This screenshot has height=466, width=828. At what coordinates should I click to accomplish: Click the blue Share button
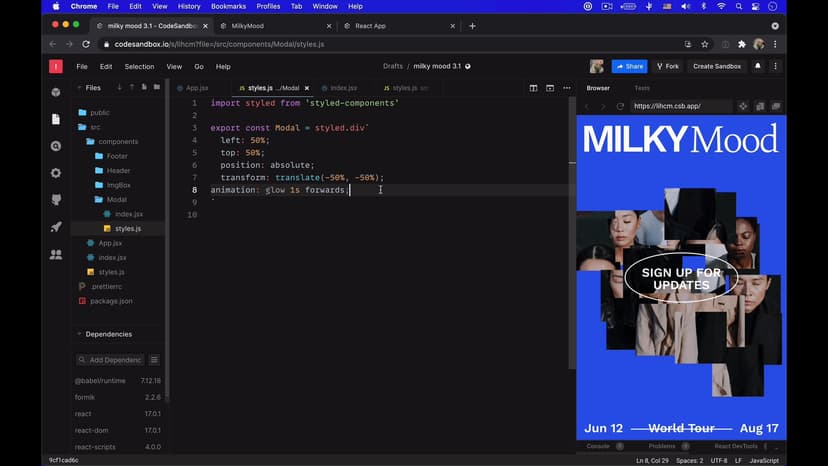tap(629, 67)
